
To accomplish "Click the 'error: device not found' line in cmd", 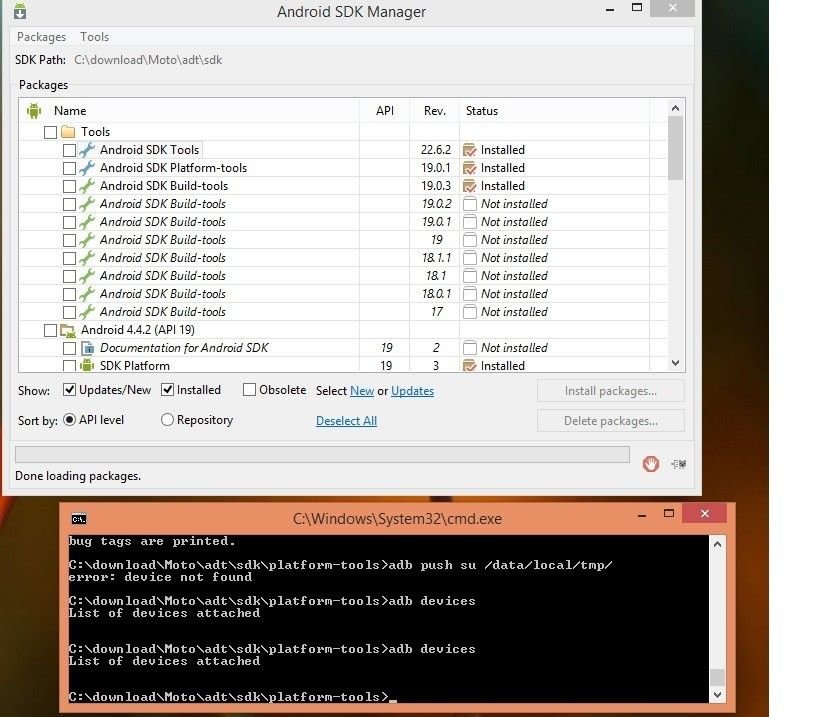I will point(160,577).
